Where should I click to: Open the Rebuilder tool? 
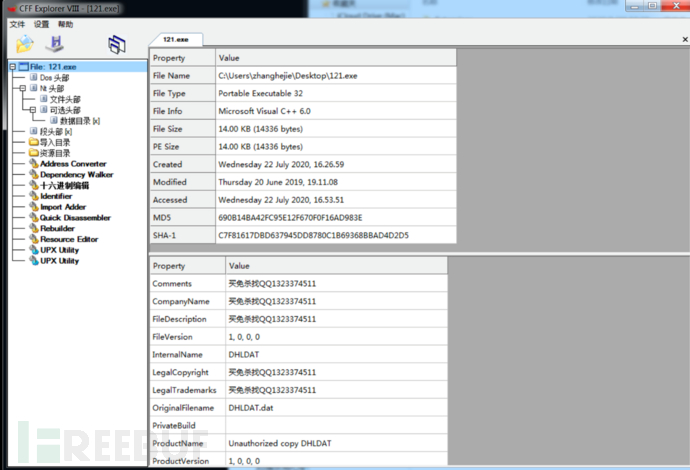[x=58, y=228]
